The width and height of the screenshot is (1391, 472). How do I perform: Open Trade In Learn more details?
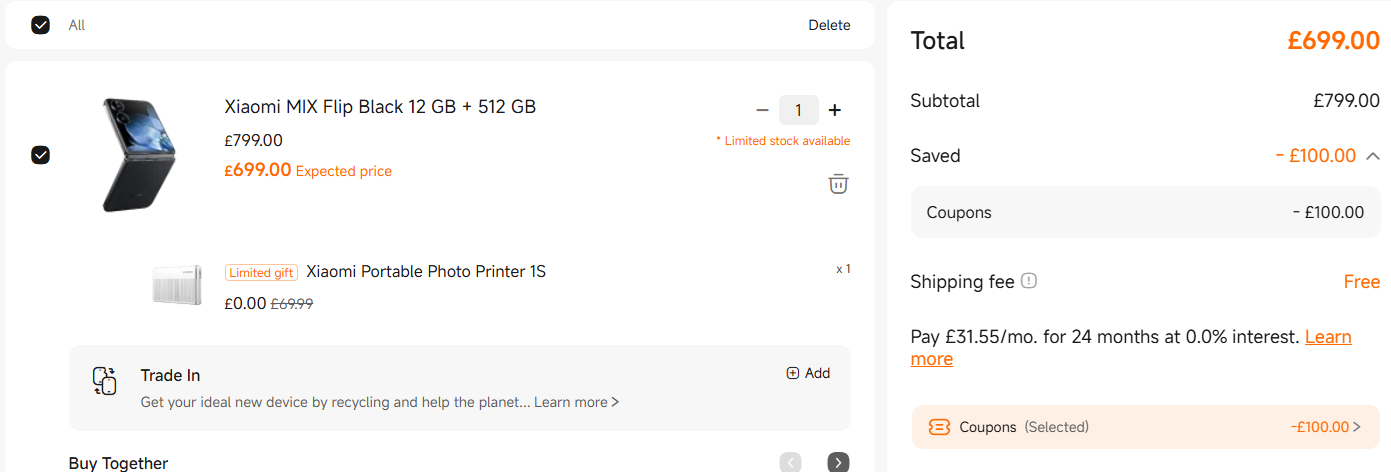pos(576,402)
